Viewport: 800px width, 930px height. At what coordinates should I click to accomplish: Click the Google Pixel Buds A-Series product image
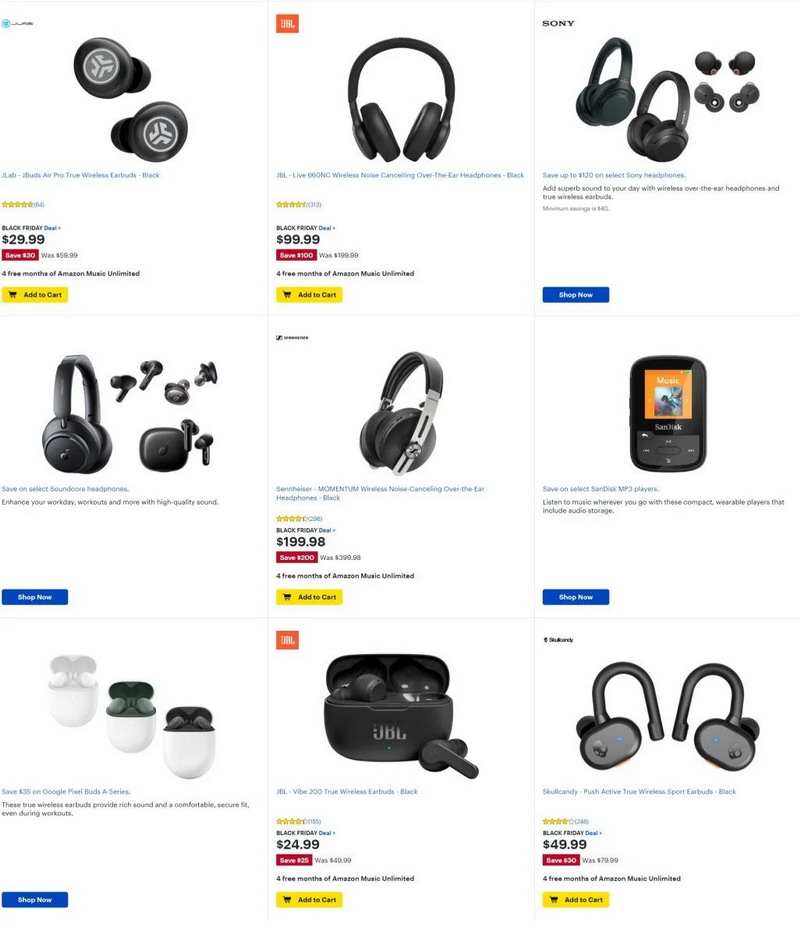(132, 716)
